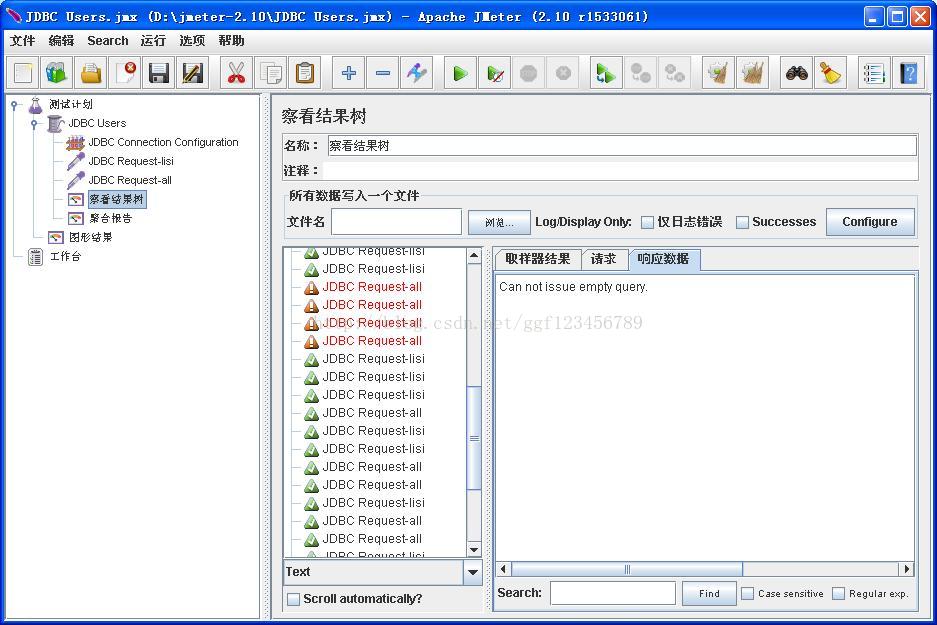The width and height of the screenshot is (937, 625).
Task: Enable the Scroll automatically checkbox
Action: pyautogui.click(x=293, y=599)
